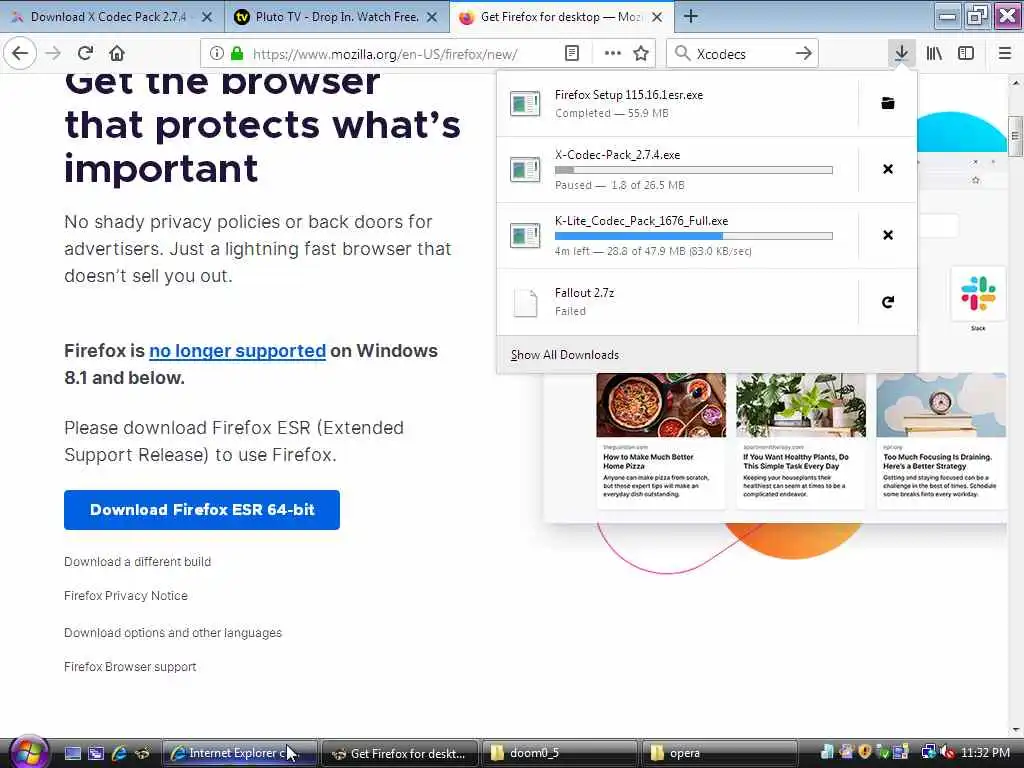This screenshot has width=1024, height=768.
Task: Close the Pluto TV tab
Action: coord(432,18)
